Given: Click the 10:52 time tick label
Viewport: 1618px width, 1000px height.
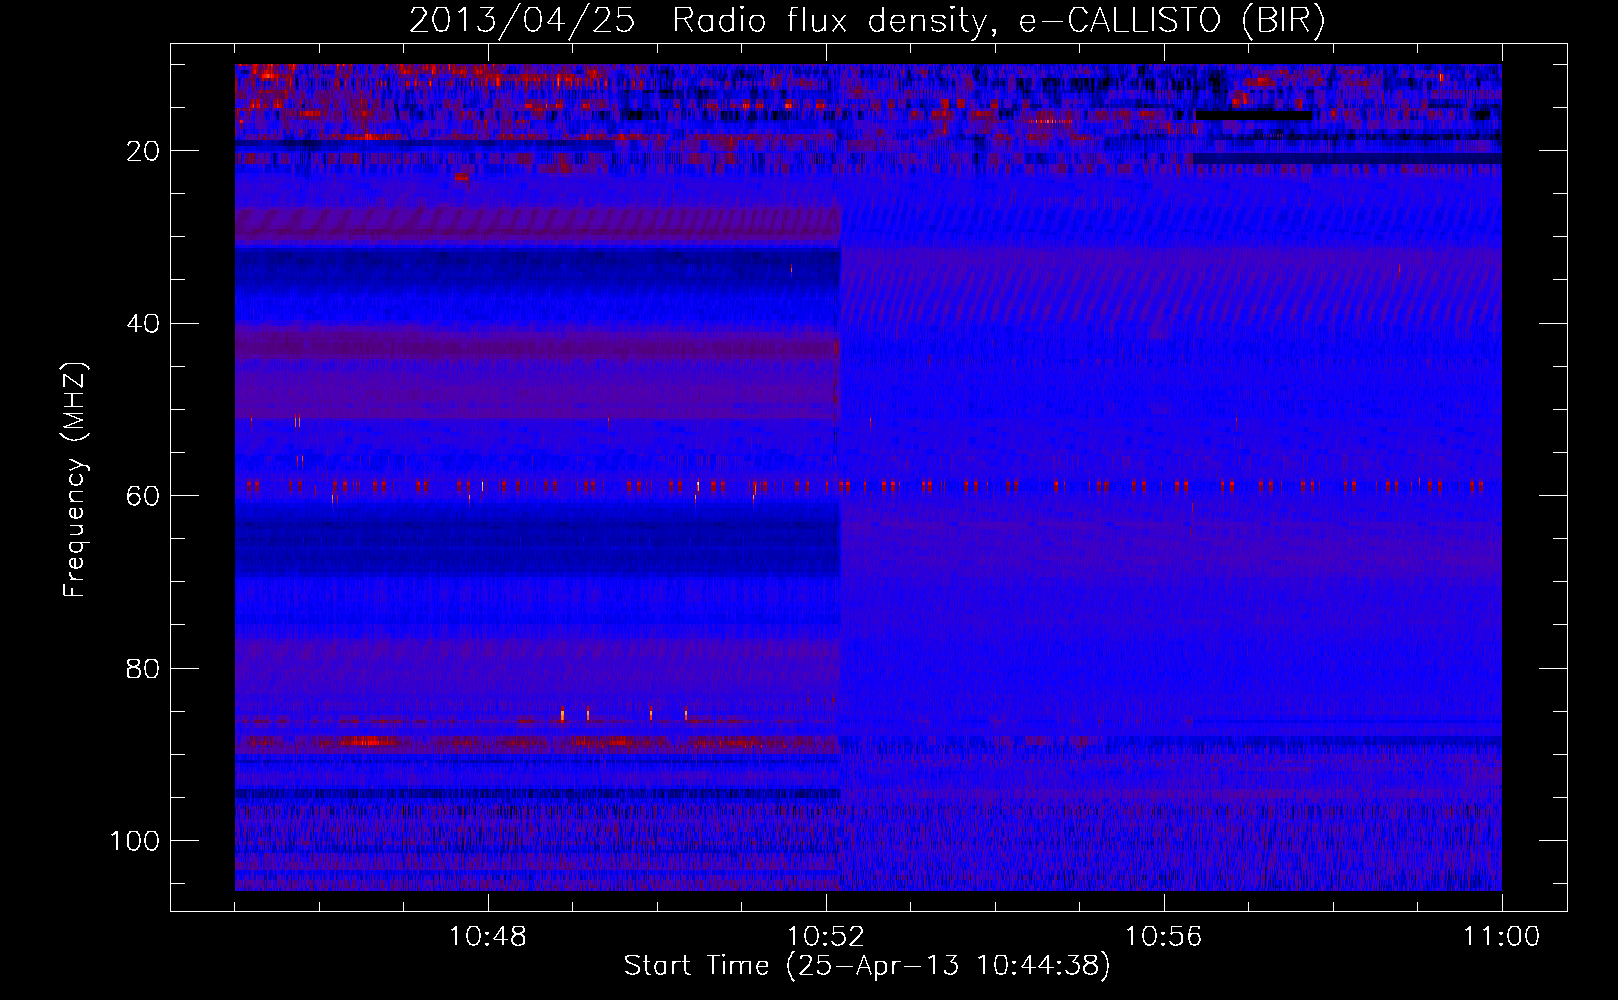Looking at the screenshot, I should pos(826,937).
